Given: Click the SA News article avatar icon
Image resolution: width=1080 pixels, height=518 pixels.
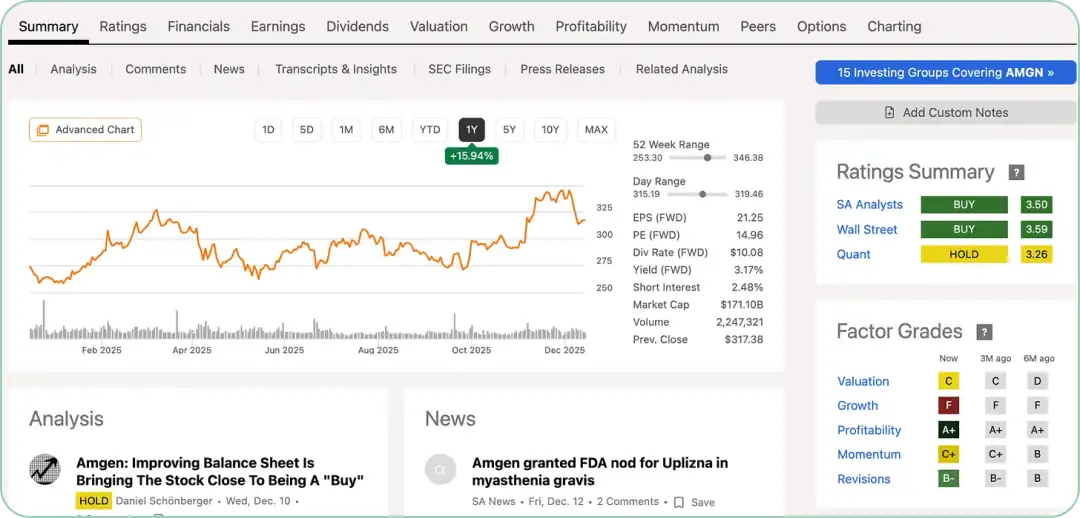Looking at the screenshot, I should pos(442,470).
